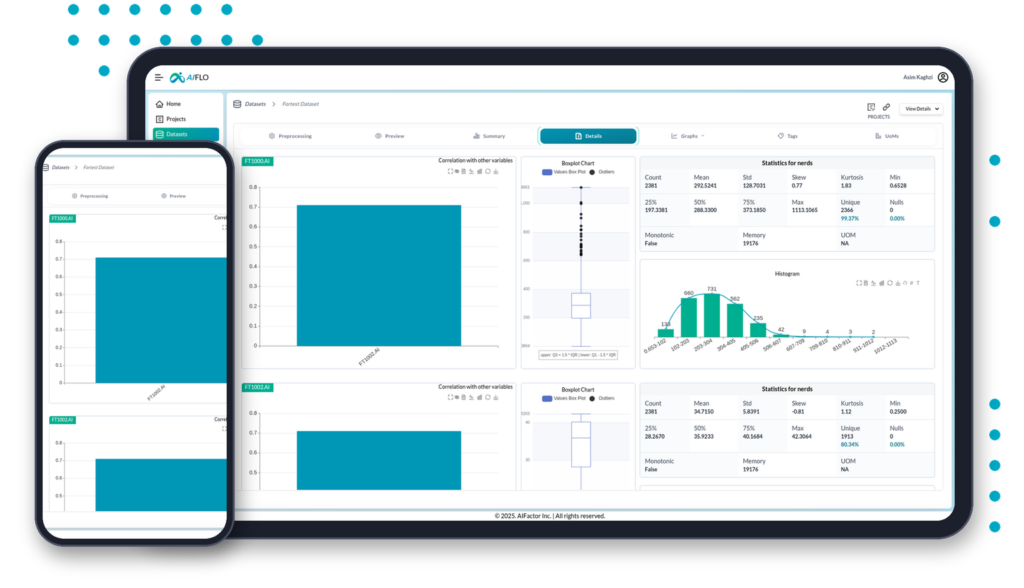Click the fullscreen icon in the Histogram toolbar

pos(859,283)
